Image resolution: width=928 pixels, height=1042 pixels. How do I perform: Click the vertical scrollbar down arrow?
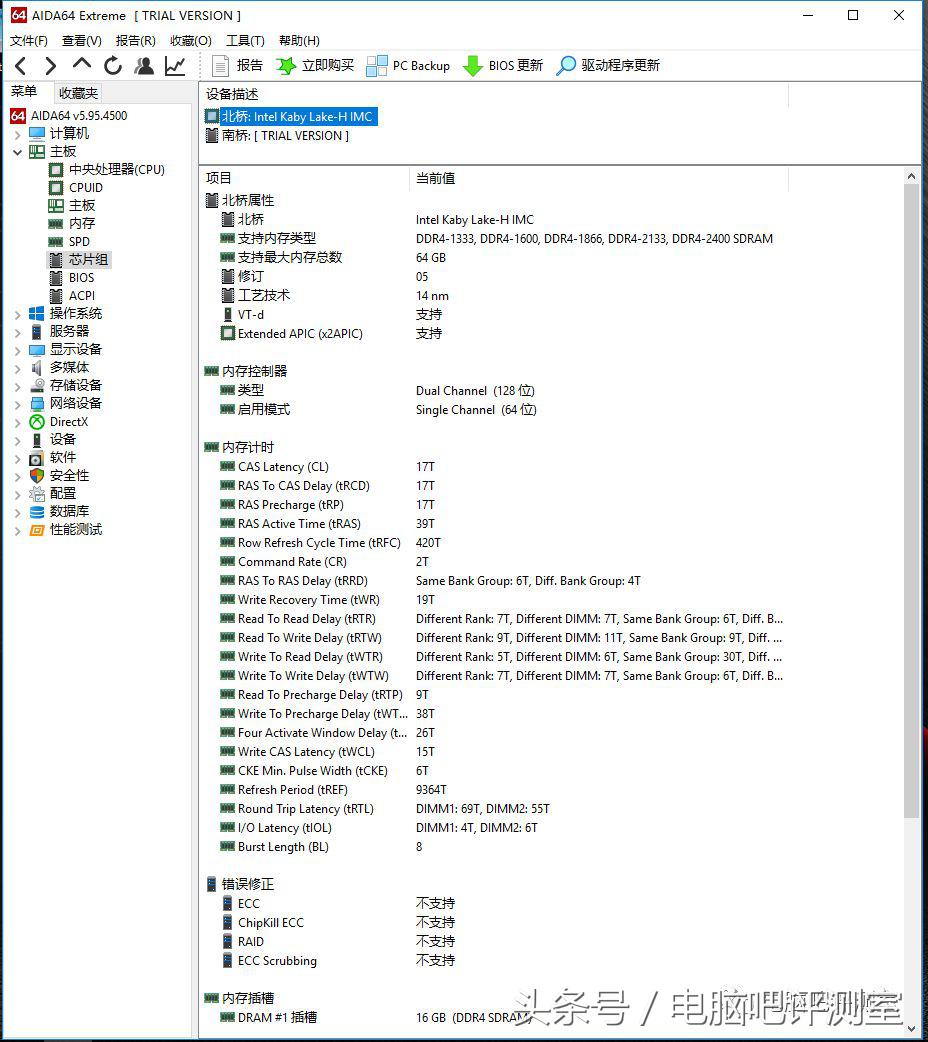[x=912, y=1027]
